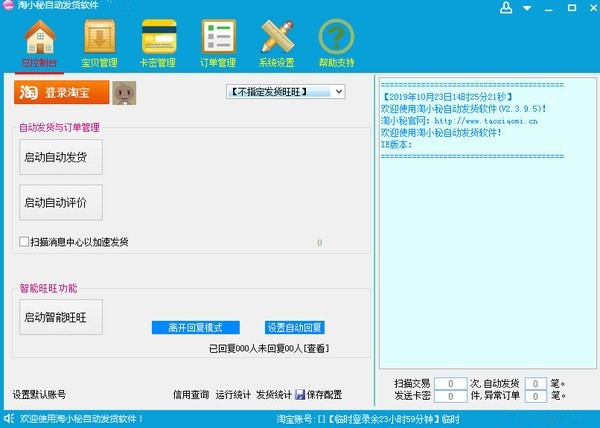The image size is (600, 428).
Task: Click the app logo icon in title bar
Action: 8,5
